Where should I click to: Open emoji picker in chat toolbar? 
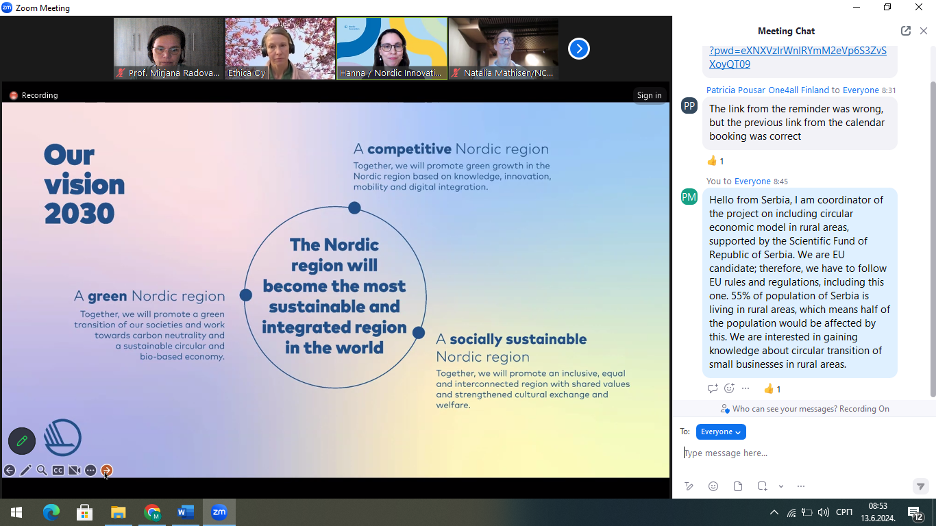click(713, 486)
